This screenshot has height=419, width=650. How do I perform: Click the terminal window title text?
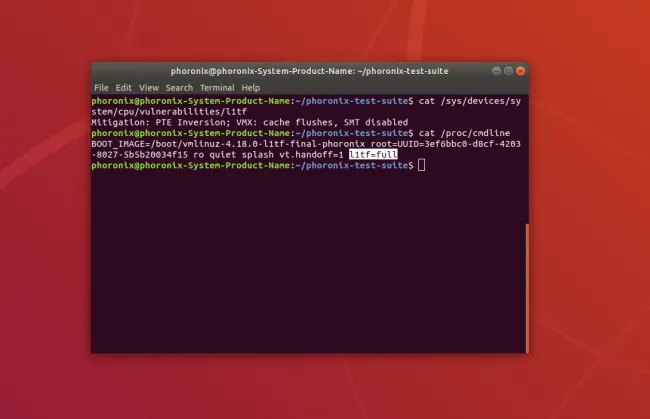pyautogui.click(x=308, y=72)
